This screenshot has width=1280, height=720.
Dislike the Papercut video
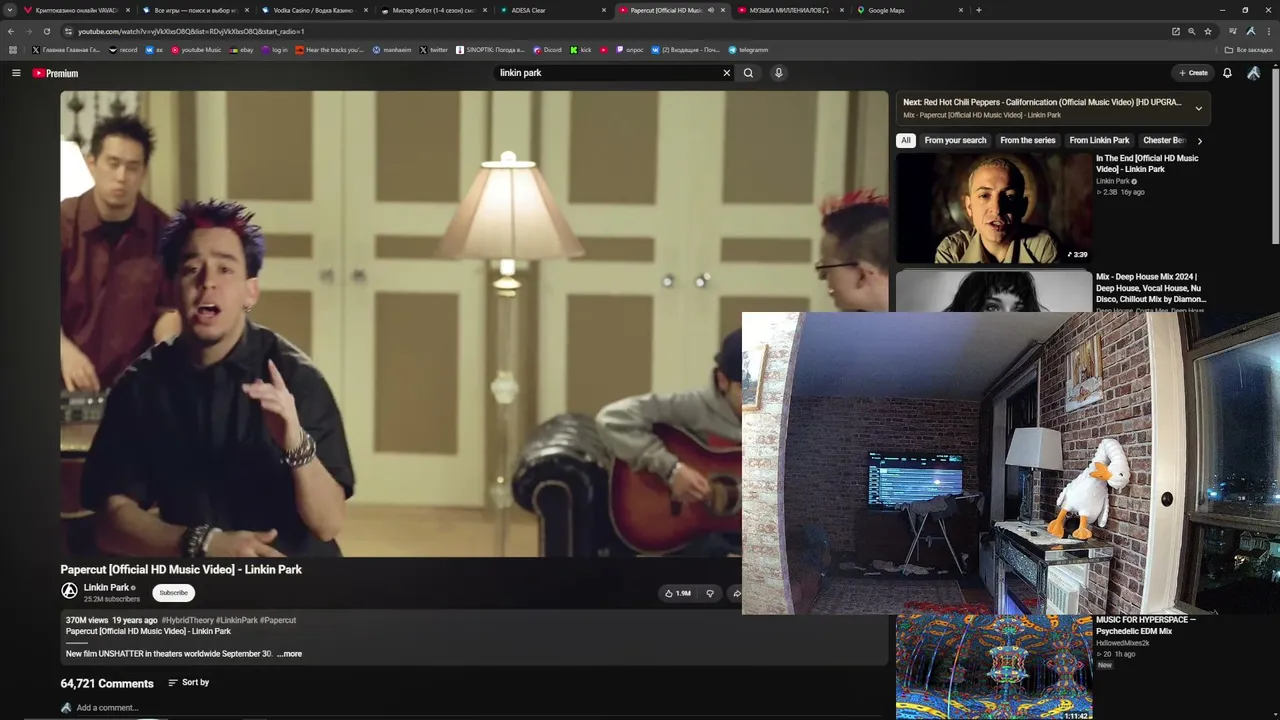coord(710,593)
